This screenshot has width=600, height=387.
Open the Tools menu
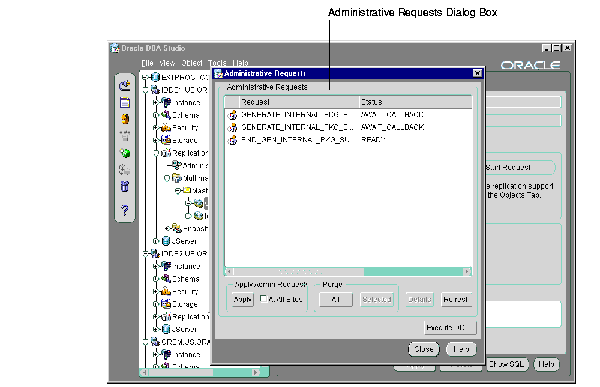[217, 63]
